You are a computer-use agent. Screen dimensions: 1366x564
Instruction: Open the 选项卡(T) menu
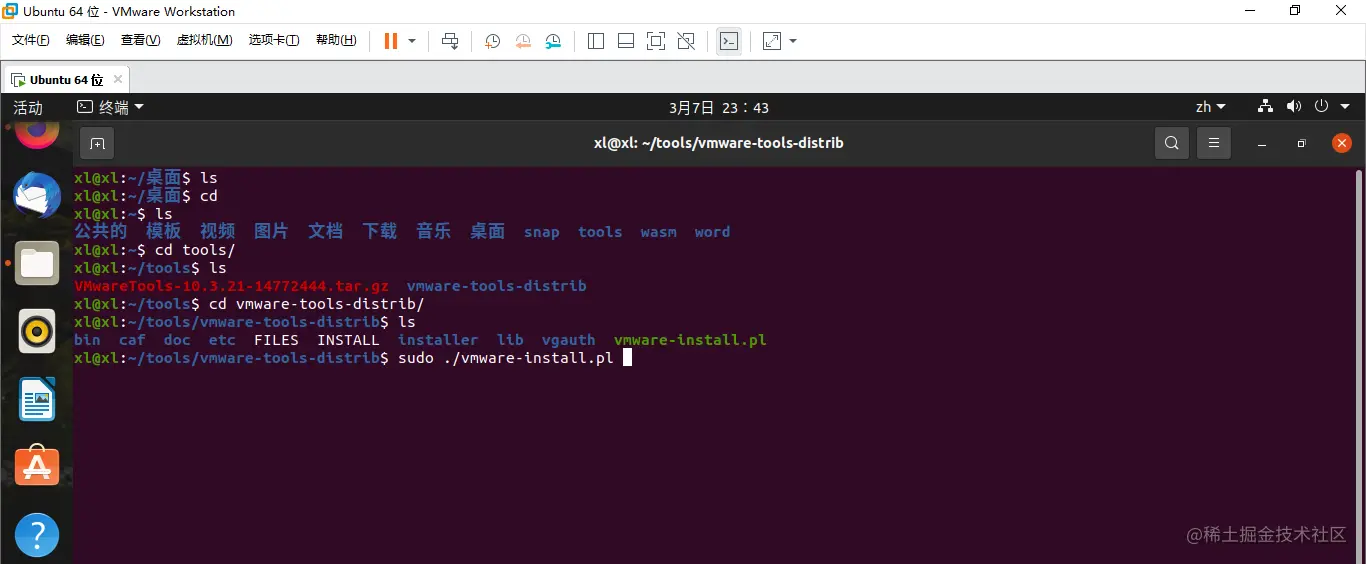coord(274,40)
